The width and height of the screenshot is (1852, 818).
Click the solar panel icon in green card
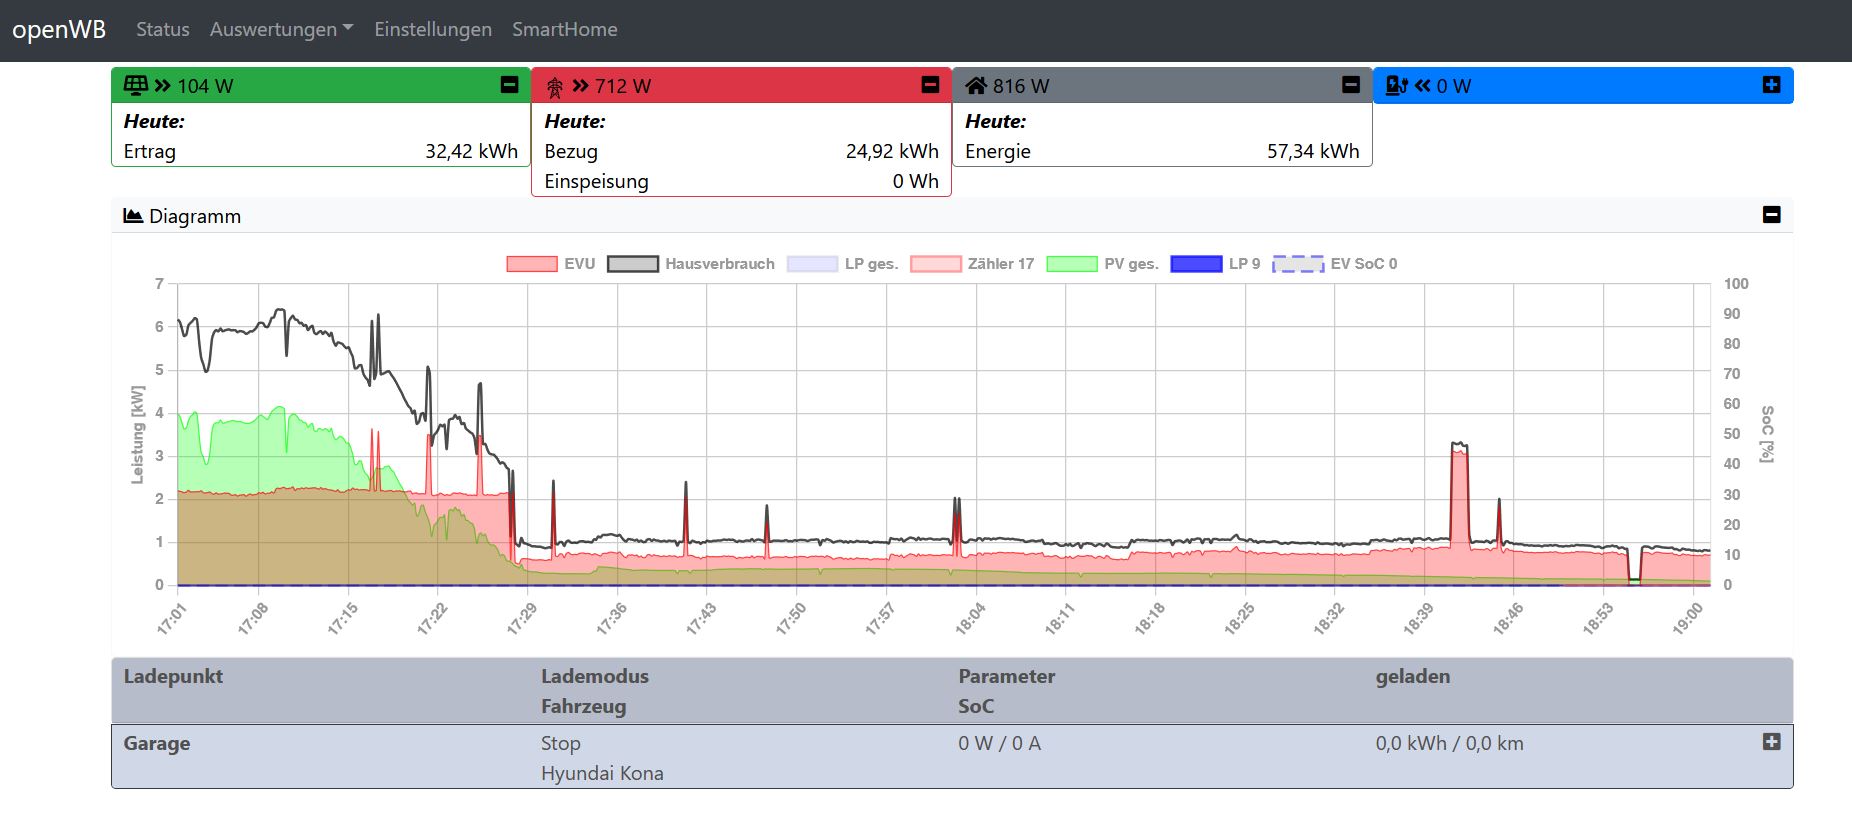[x=135, y=85]
